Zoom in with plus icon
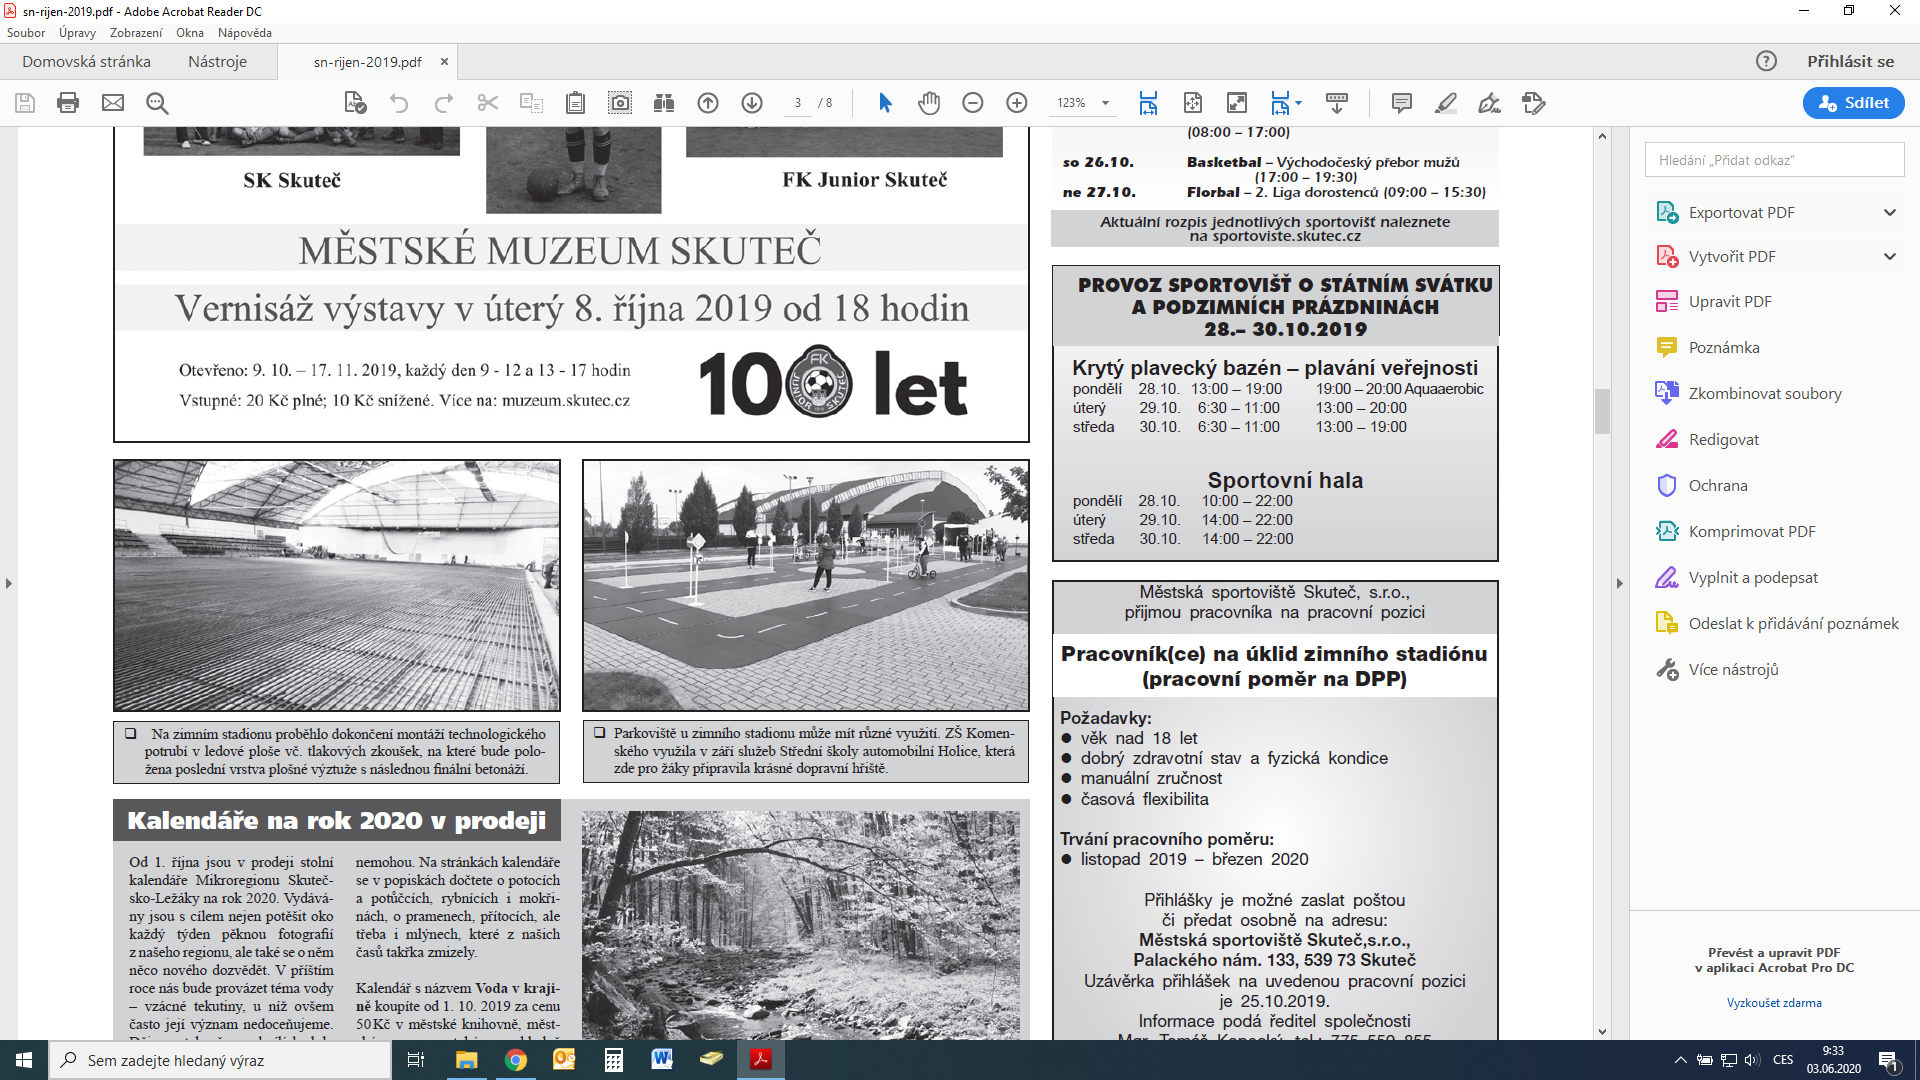This screenshot has width=1920, height=1080. click(1017, 103)
